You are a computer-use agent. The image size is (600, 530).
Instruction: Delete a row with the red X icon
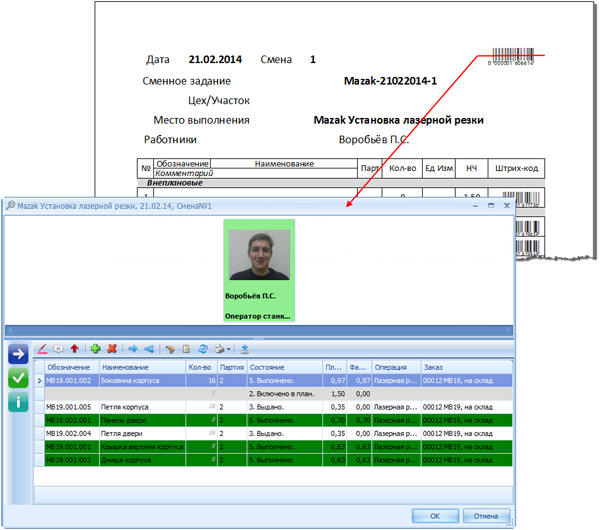pyautogui.click(x=112, y=349)
